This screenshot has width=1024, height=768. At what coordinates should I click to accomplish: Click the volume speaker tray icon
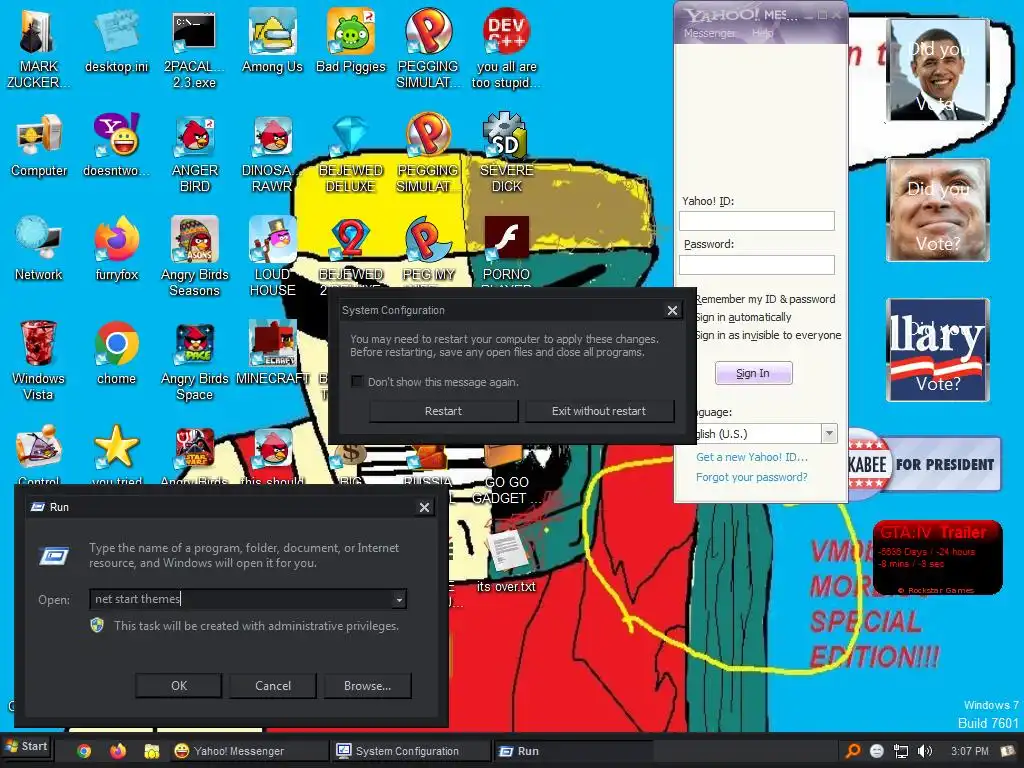pyautogui.click(x=925, y=751)
